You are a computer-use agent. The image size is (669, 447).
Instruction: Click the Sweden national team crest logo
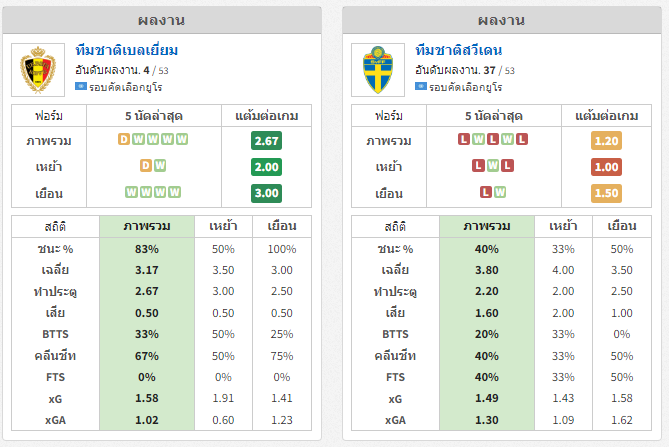click(378, 70)
